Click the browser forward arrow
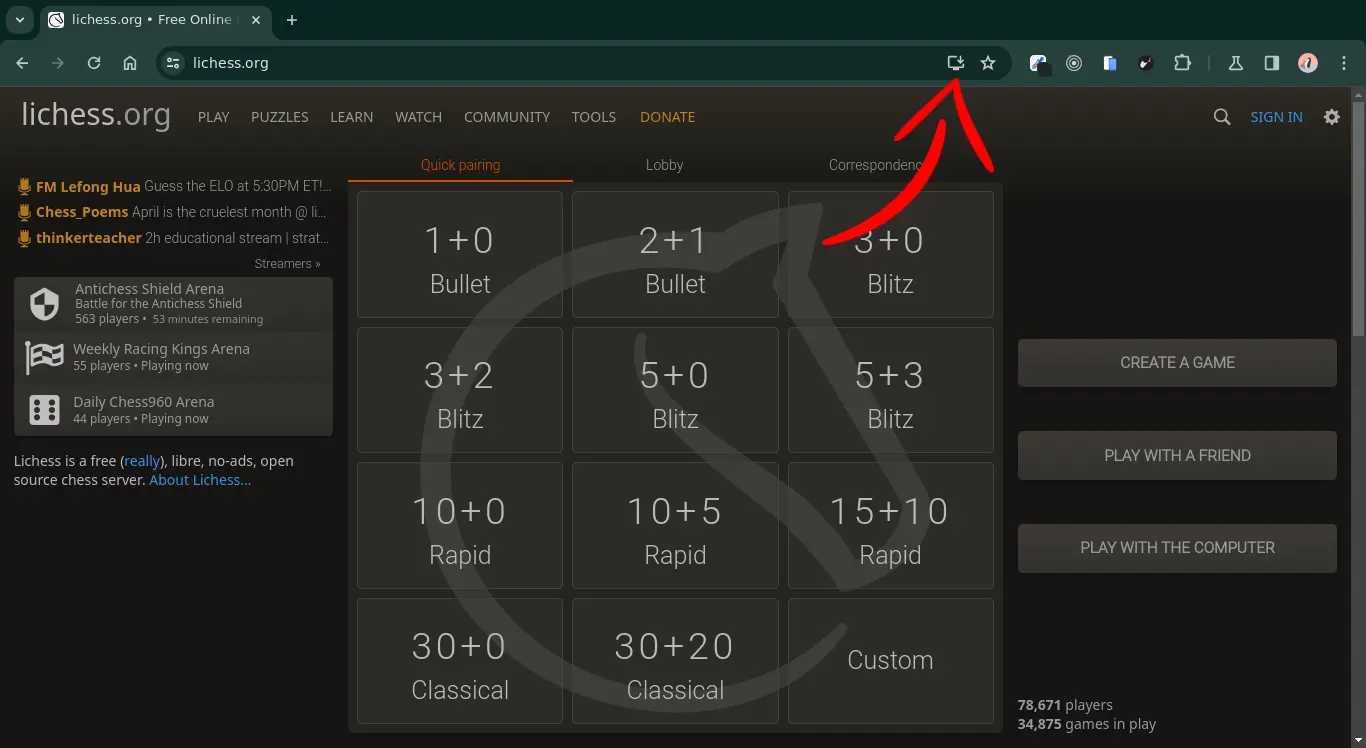The height and width of the screenshot is (748, 1366). (58, 63)
